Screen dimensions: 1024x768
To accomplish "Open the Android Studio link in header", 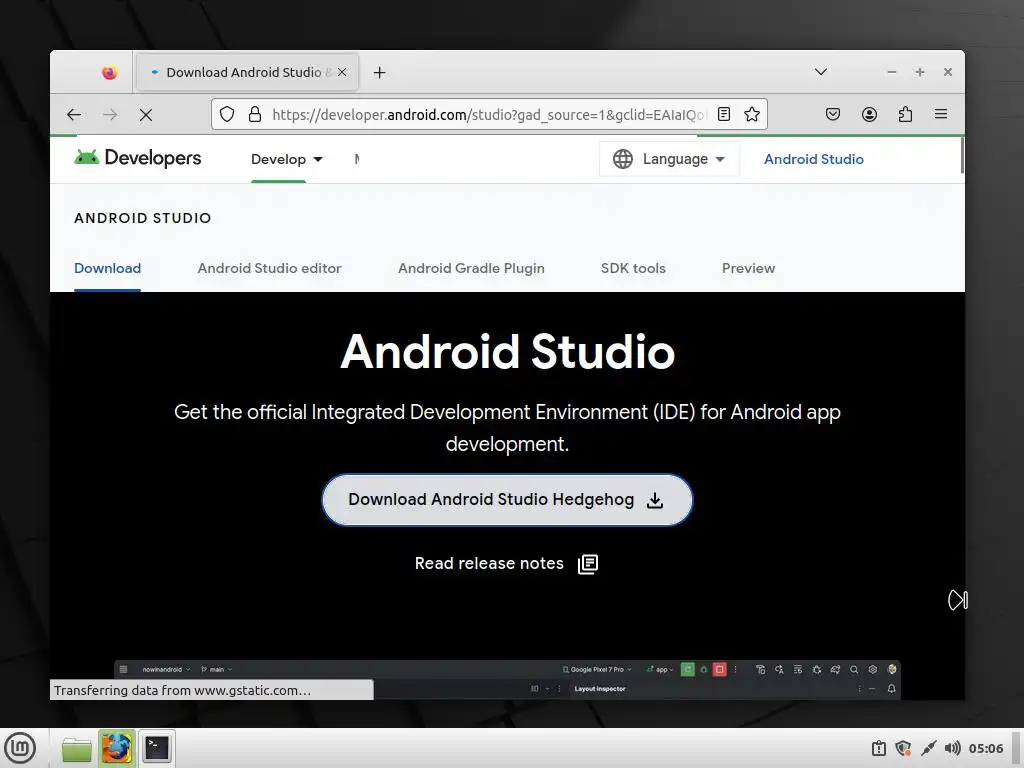I will coord(814,159).
